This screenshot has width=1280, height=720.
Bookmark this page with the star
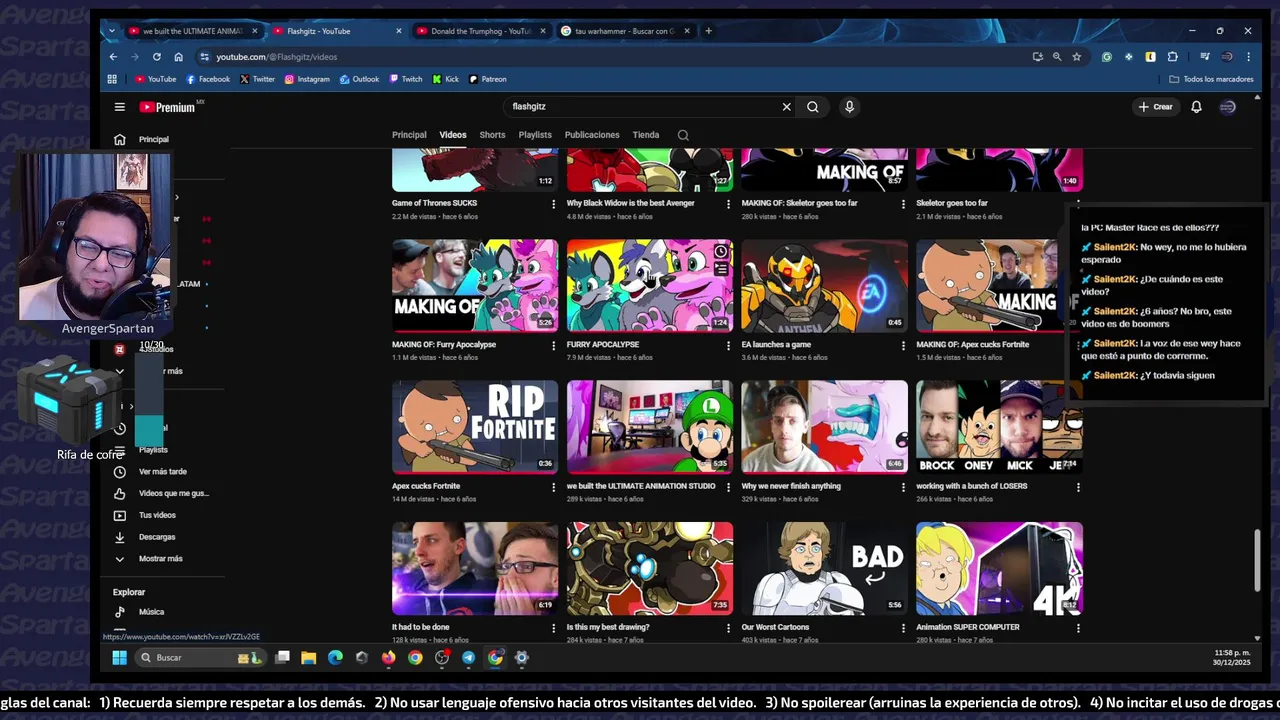[1077, 57]
